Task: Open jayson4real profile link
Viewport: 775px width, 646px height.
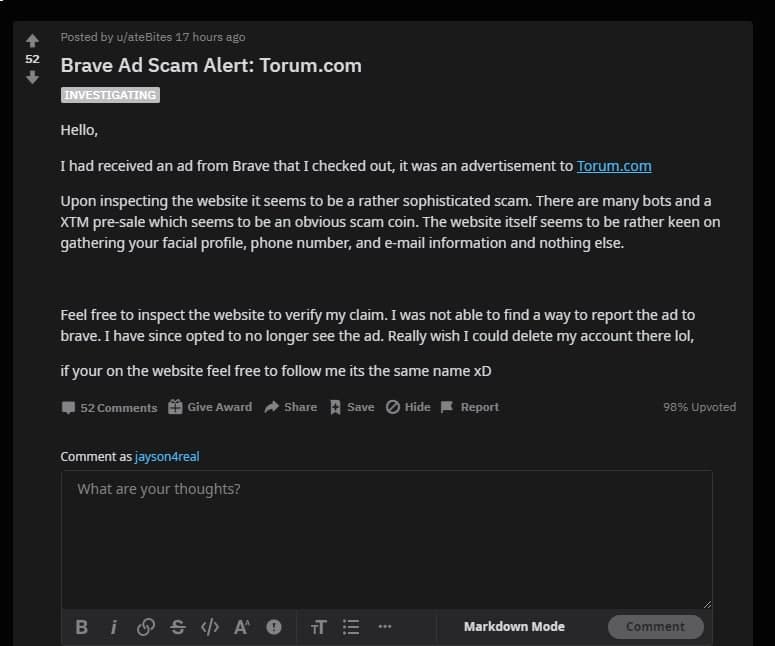Action: tap(167, 456)
